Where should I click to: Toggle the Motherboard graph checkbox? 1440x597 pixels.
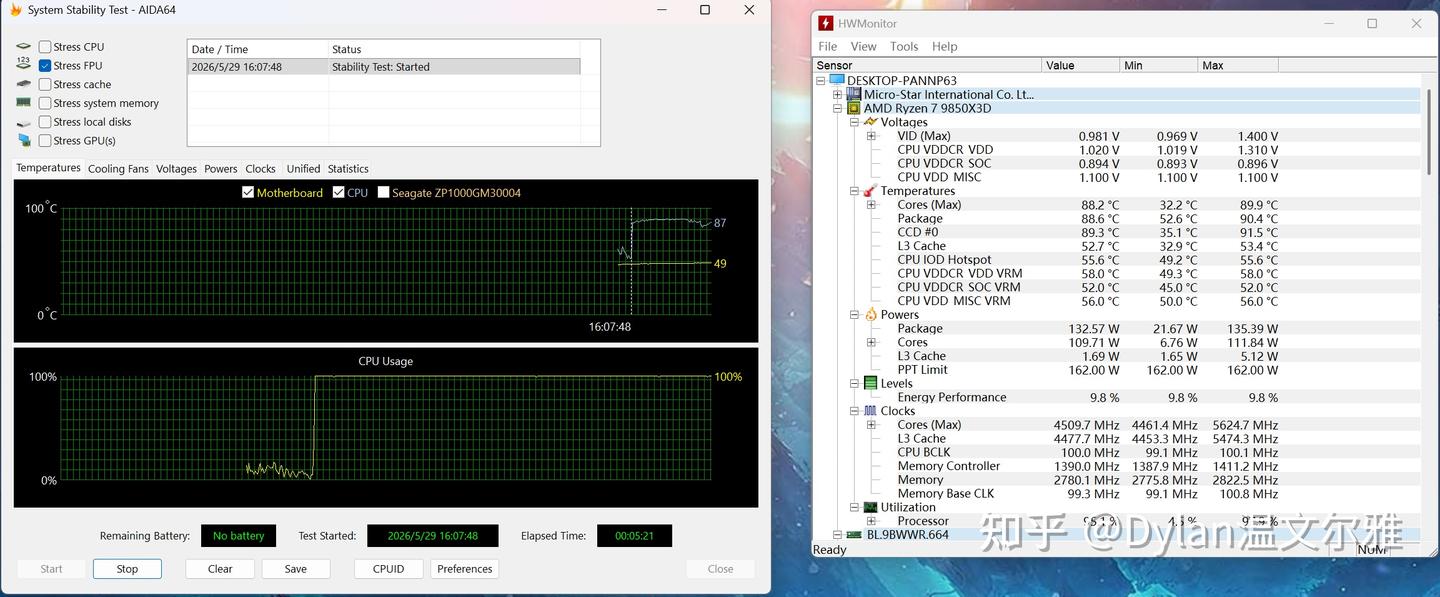click(x=248, y=192)
